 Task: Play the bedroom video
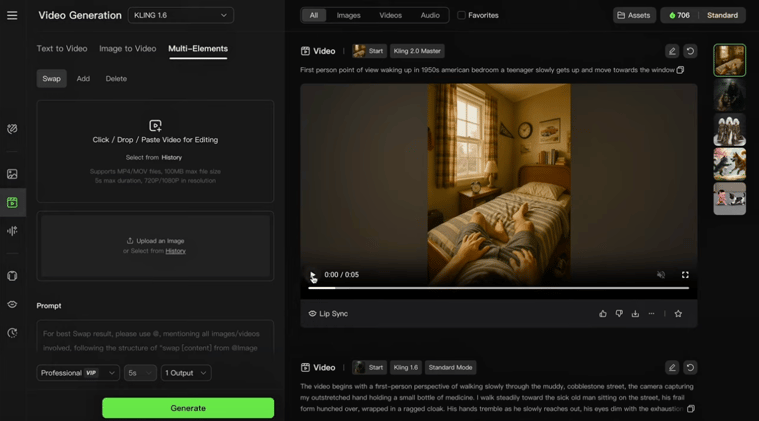tap(313, 275)
